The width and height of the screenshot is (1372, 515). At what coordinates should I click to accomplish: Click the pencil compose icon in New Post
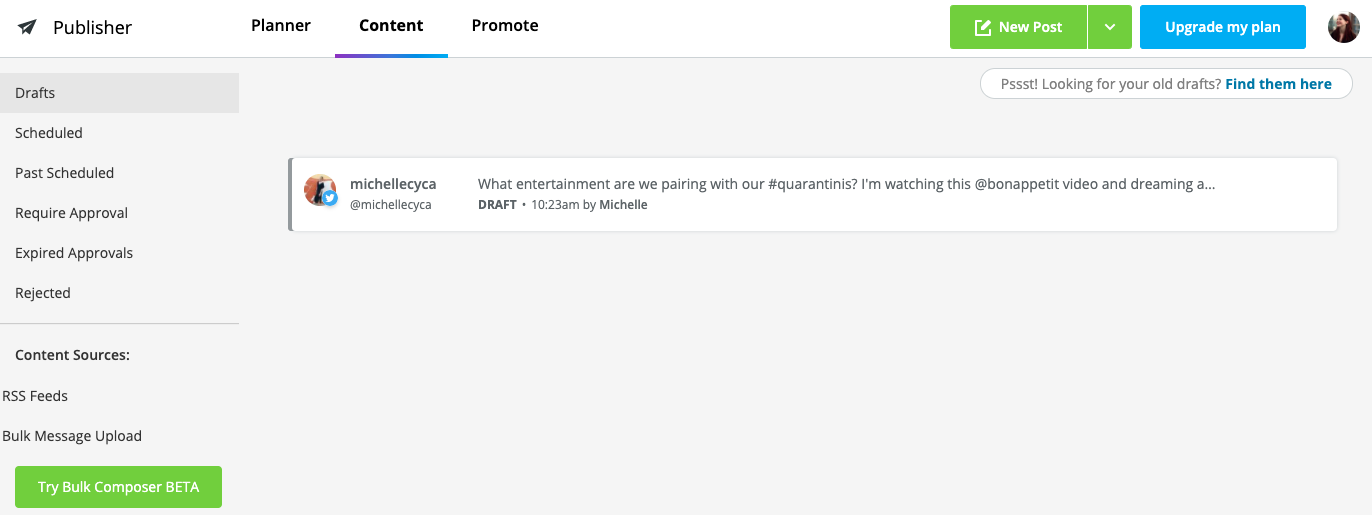(x=983, y=27)
